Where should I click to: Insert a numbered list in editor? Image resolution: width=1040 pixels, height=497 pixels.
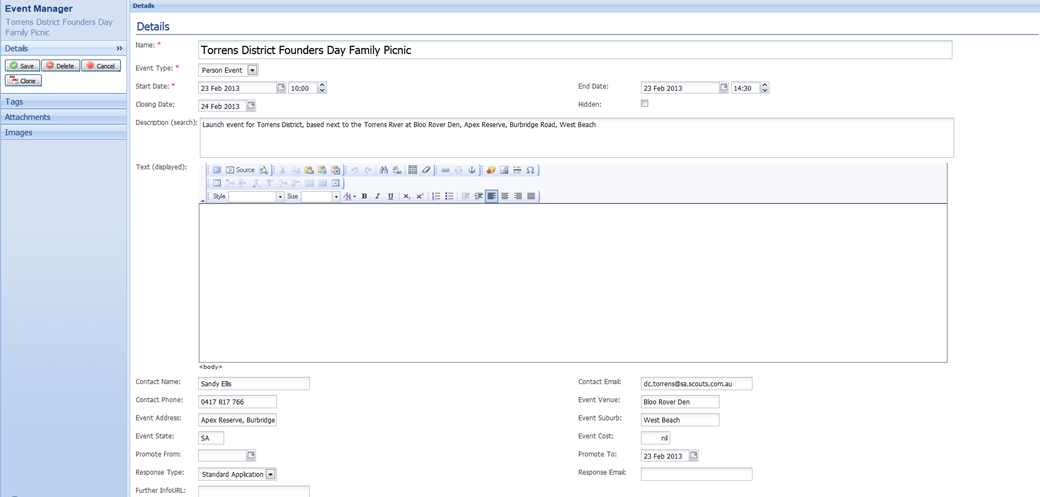pos(436,197)
